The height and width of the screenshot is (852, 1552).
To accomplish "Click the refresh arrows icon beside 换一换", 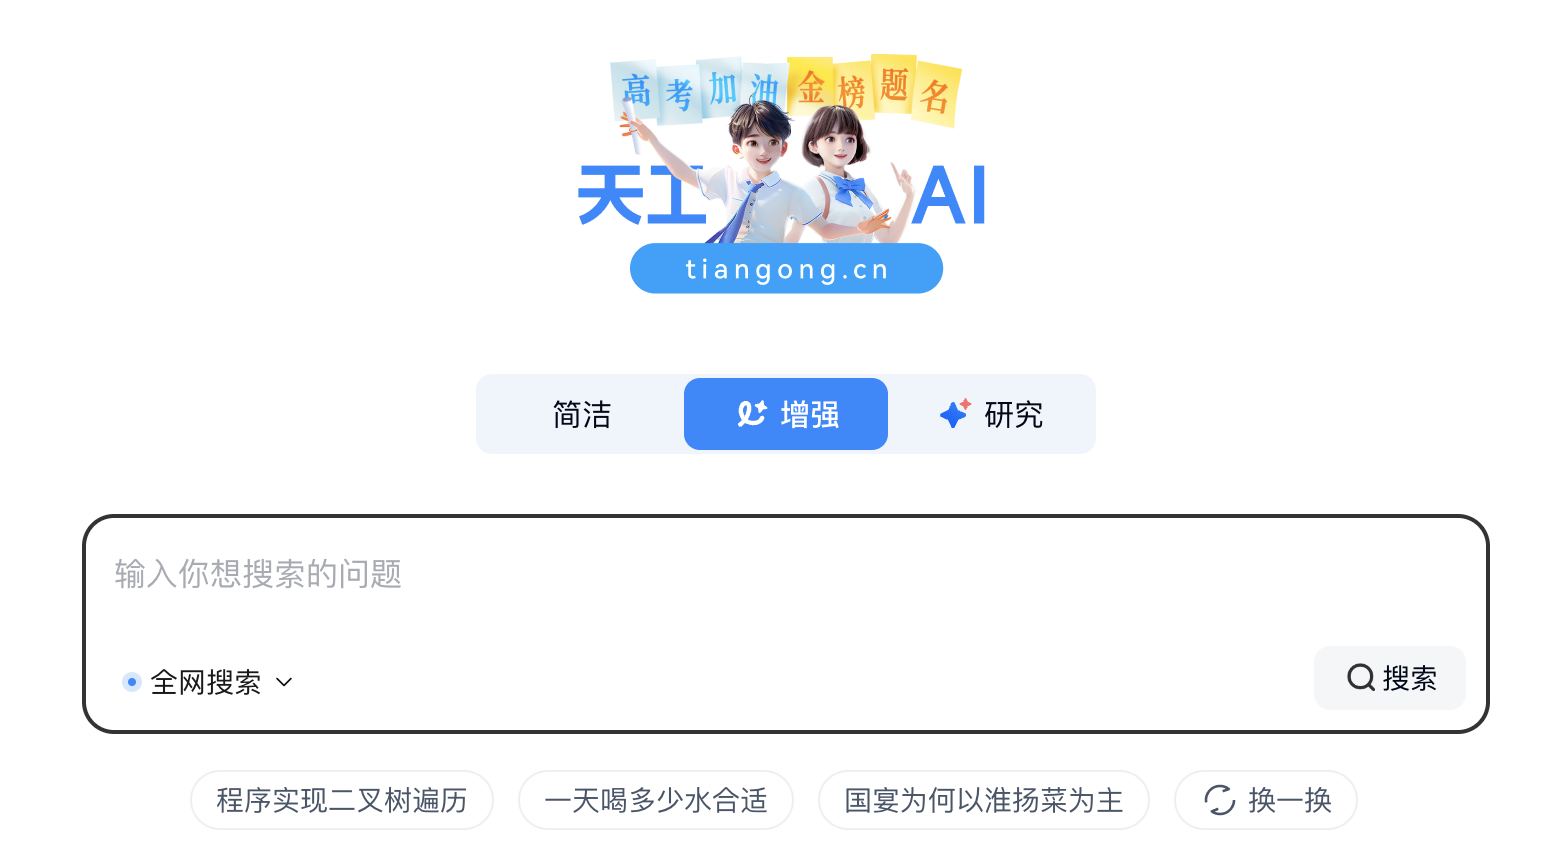I will (x=1220, y=800).
